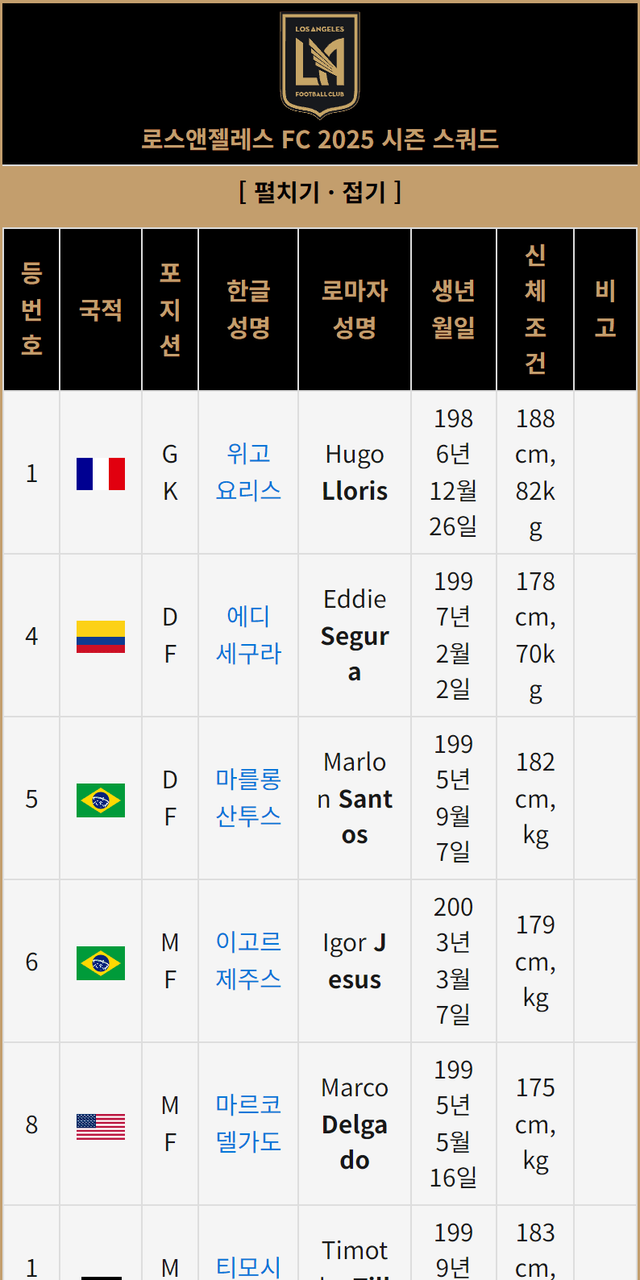Image resolution: width=640 pixels, height=1280 pixels.
Task: Collapse the squad table with 접기
Action: 364,191
